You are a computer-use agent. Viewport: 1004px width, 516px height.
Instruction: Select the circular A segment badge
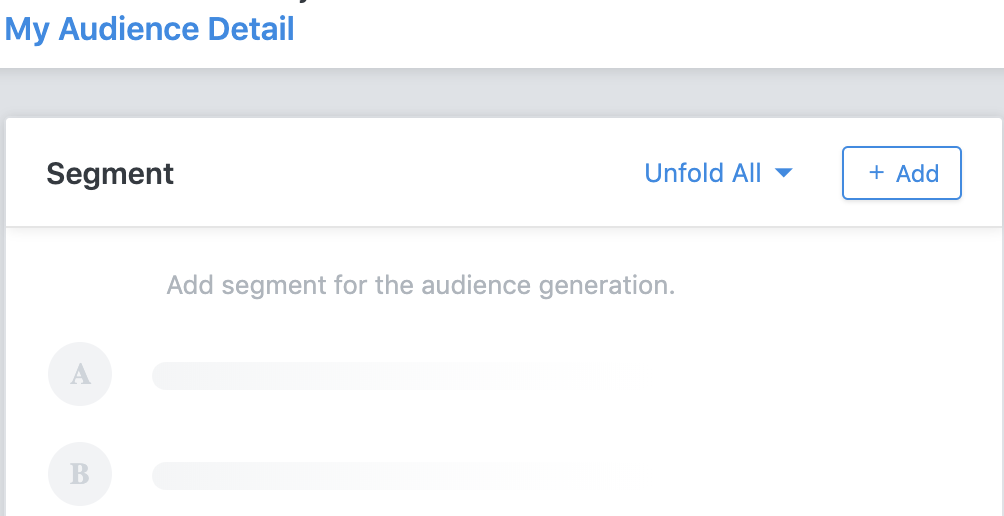[80, 375]
